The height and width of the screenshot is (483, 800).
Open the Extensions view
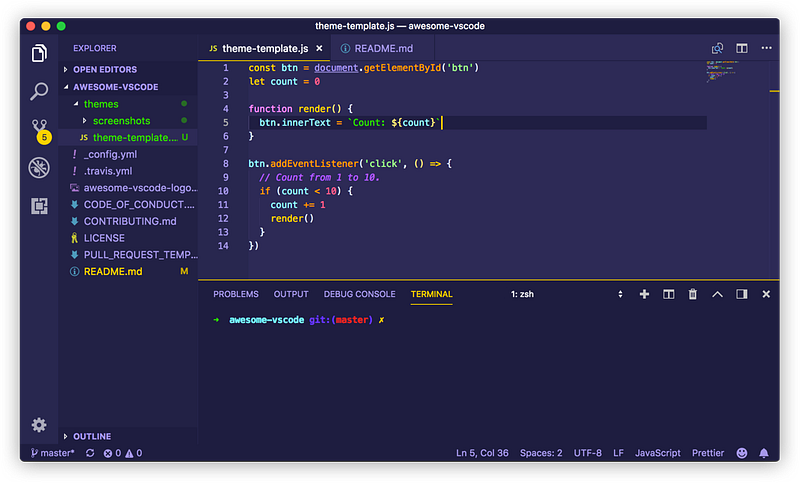point(39,206)
